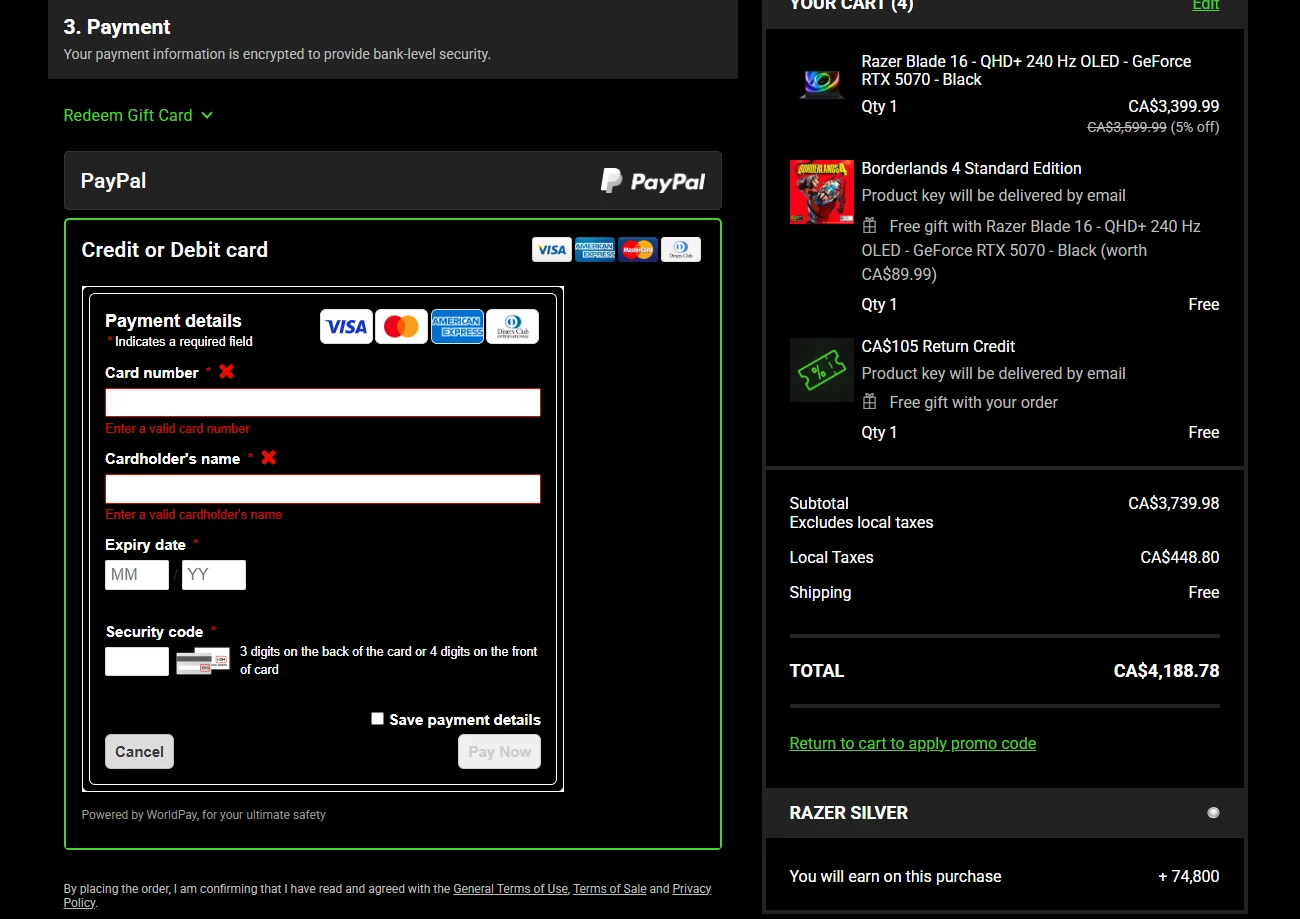Click Mastercard icon beside Credit or Debit card

[637, 250]
